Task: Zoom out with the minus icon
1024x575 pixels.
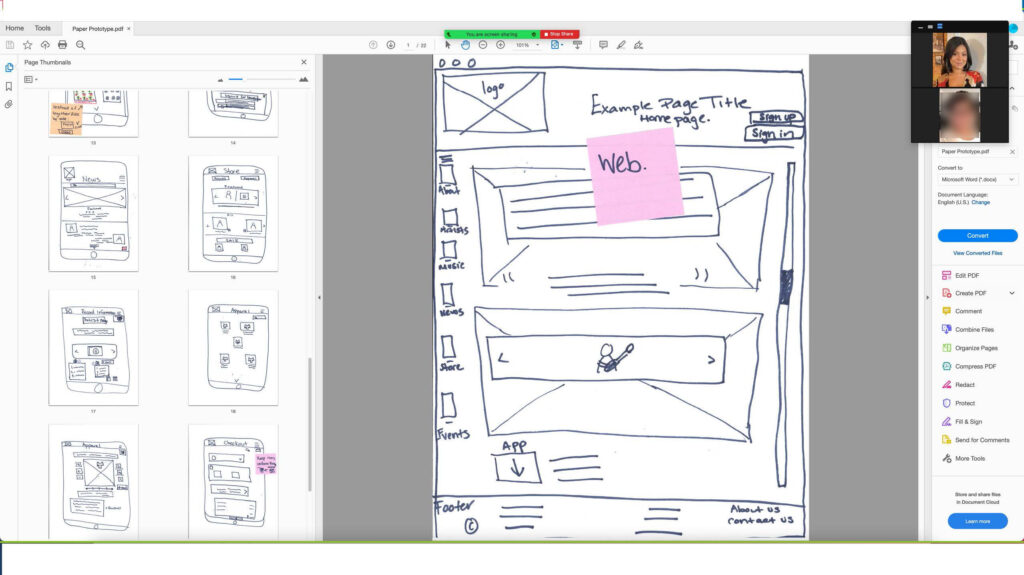Action: [x=483, y=45]
